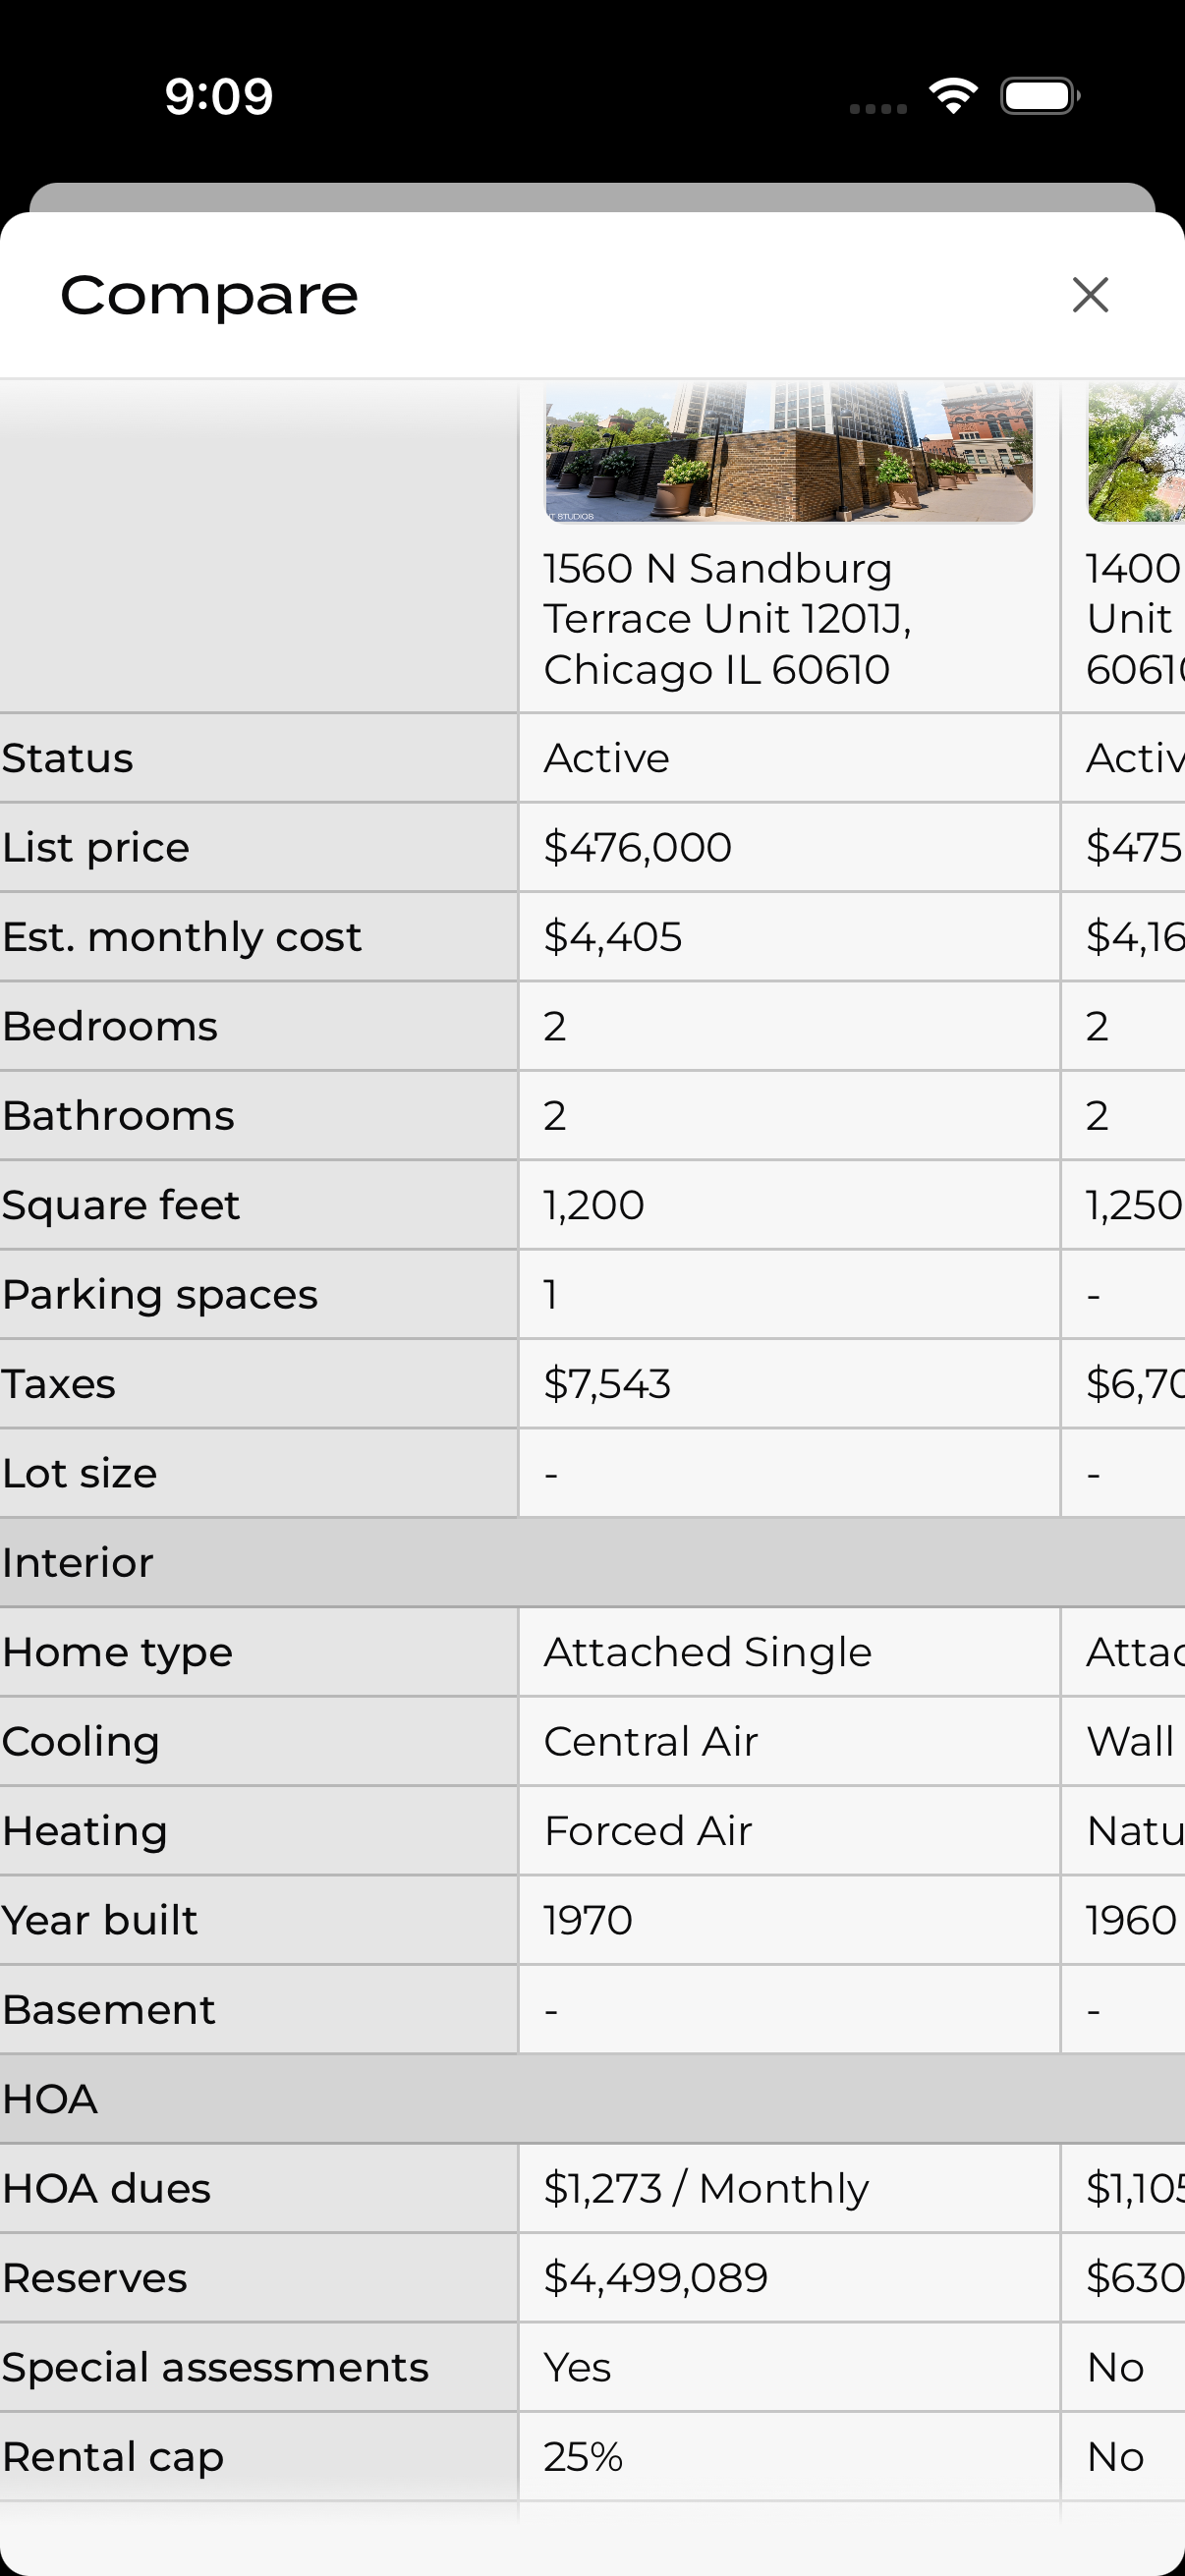Tap the Wi-Fi icon in the status bar

point(953,96)
